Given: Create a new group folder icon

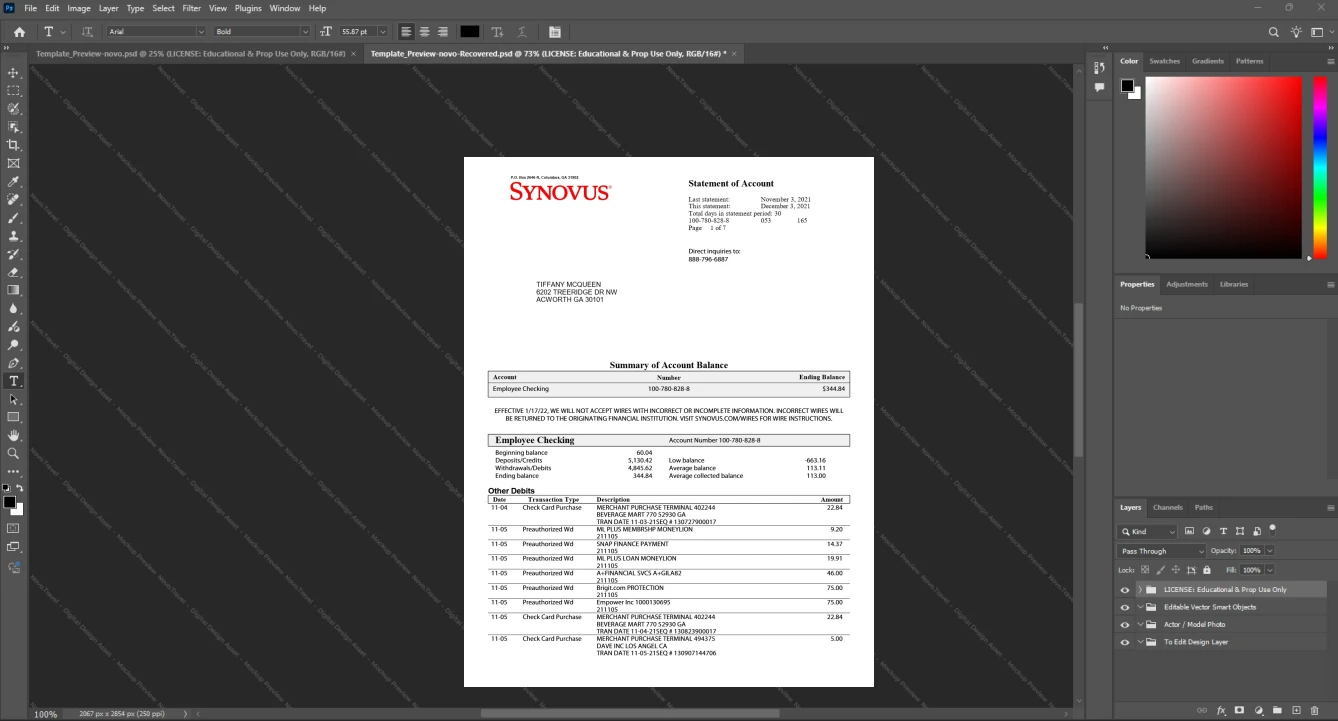Looking at the screenshot, I should [1278, 710].
